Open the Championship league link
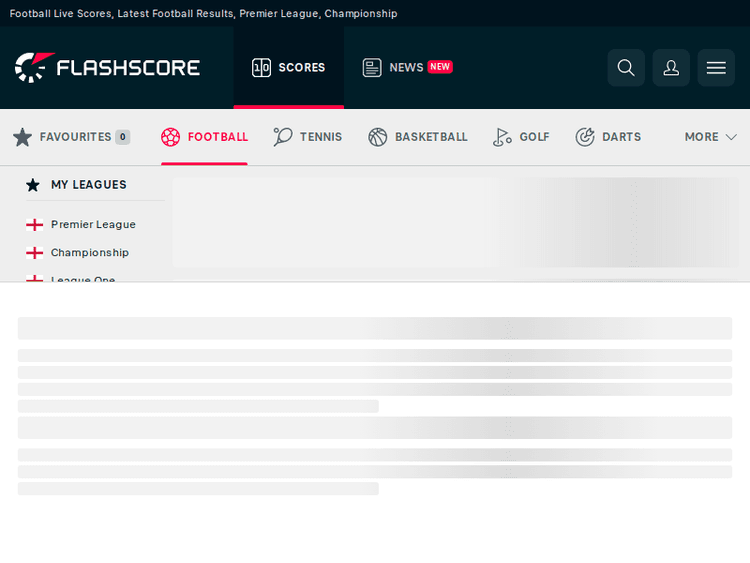Image resolution: width=750 pixels, height=563 pixels. pyautogui.click(x=90, y=253)
